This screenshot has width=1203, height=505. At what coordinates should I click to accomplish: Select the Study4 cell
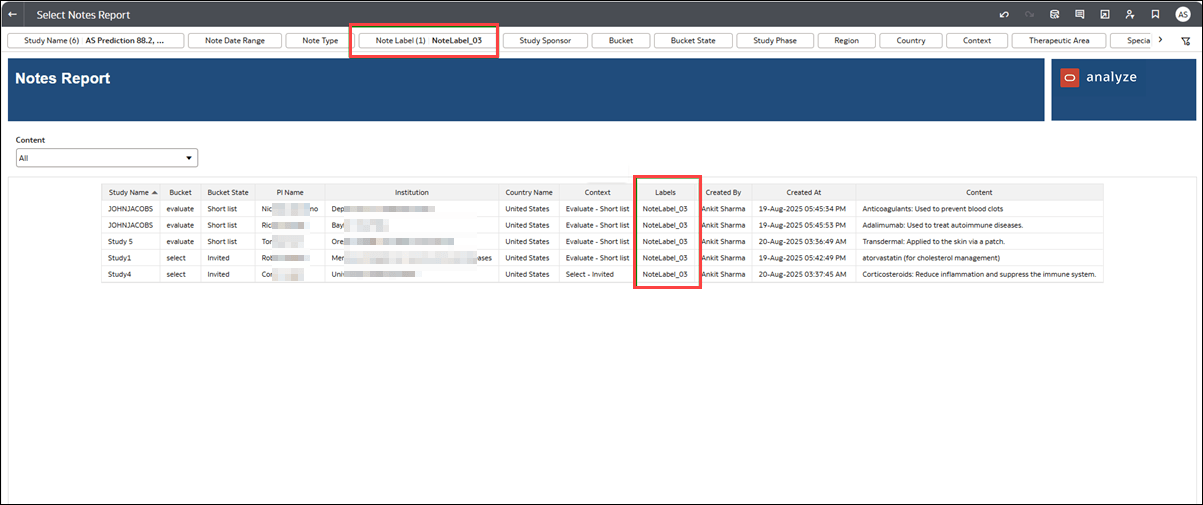[x=132, y=274]
